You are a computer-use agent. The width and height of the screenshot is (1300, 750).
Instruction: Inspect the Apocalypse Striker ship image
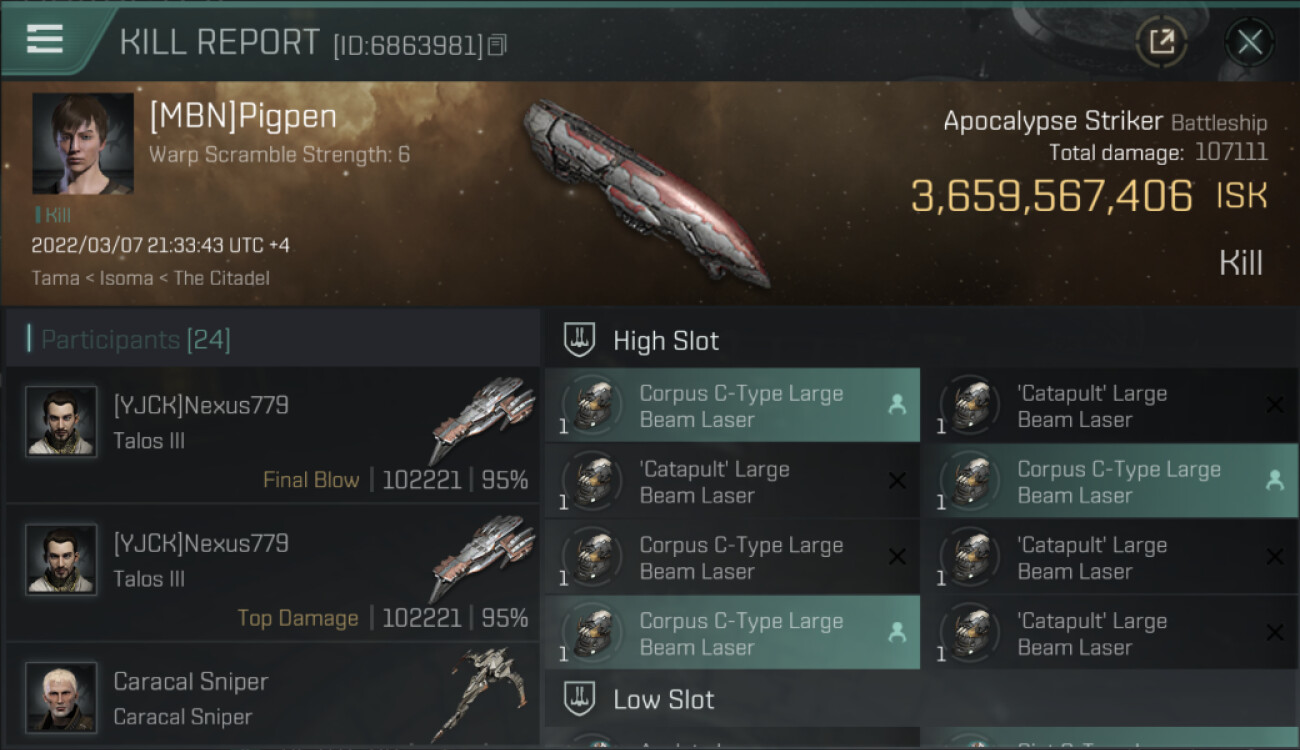pos(647,190)
